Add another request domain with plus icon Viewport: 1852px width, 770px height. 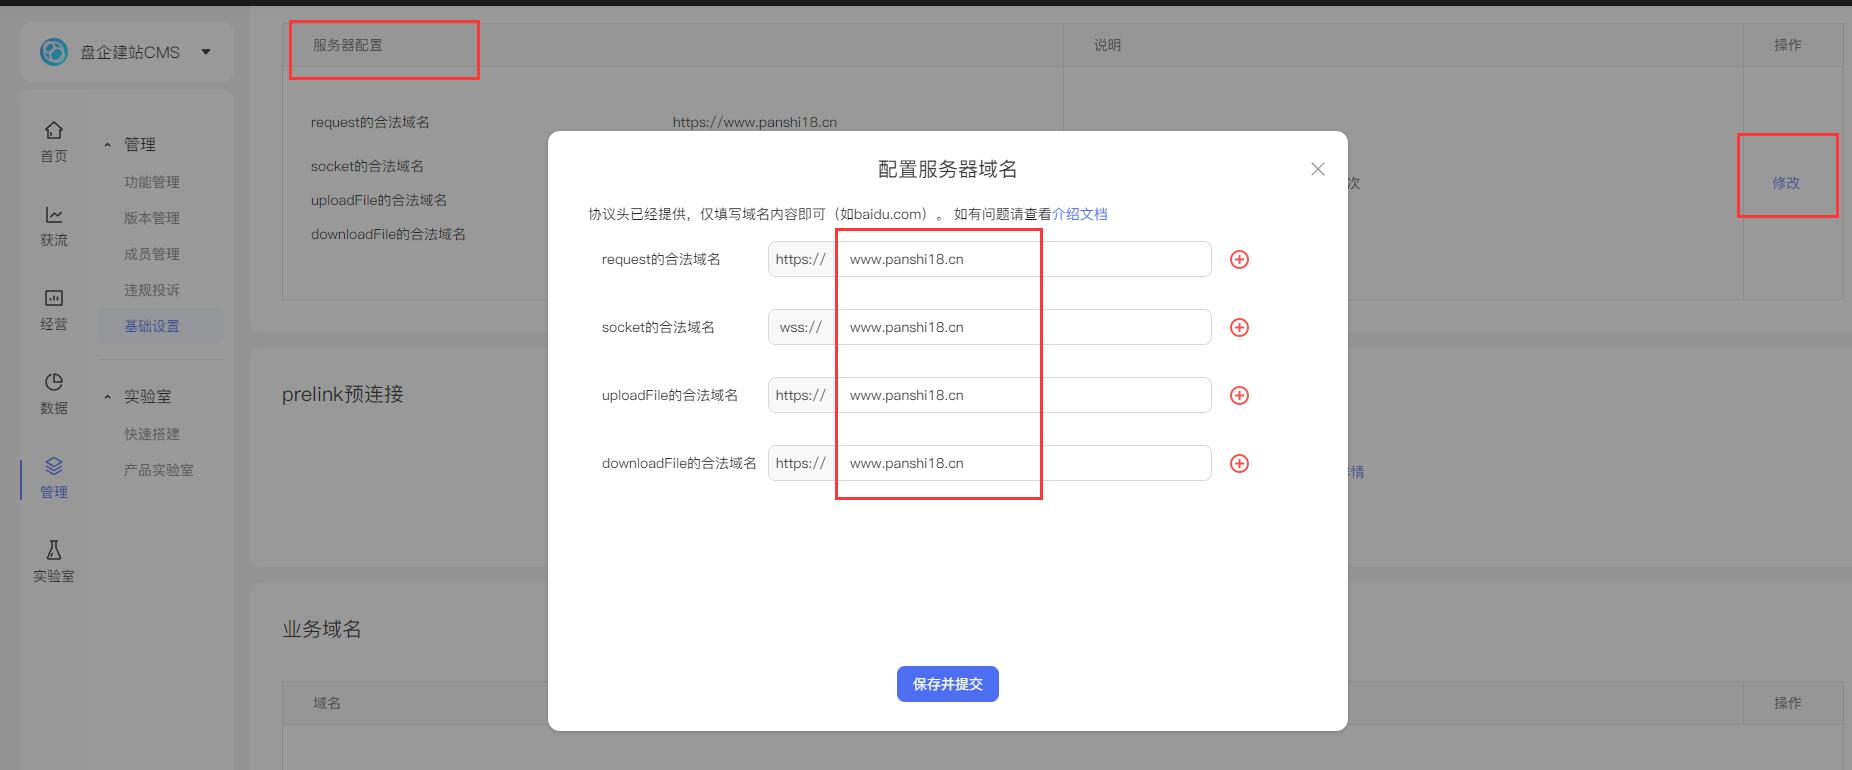tap(1239, 260)
